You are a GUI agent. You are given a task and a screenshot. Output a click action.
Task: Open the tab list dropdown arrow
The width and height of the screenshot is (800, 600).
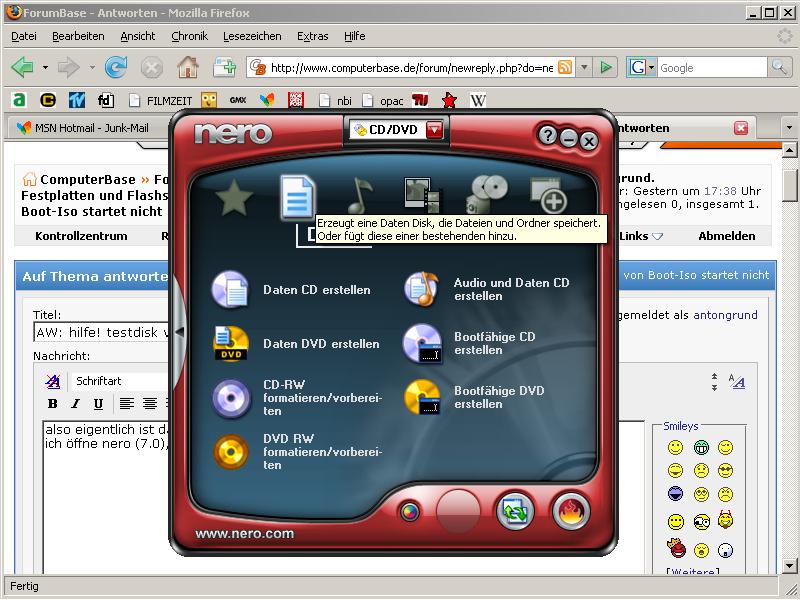tap(789, 128)
